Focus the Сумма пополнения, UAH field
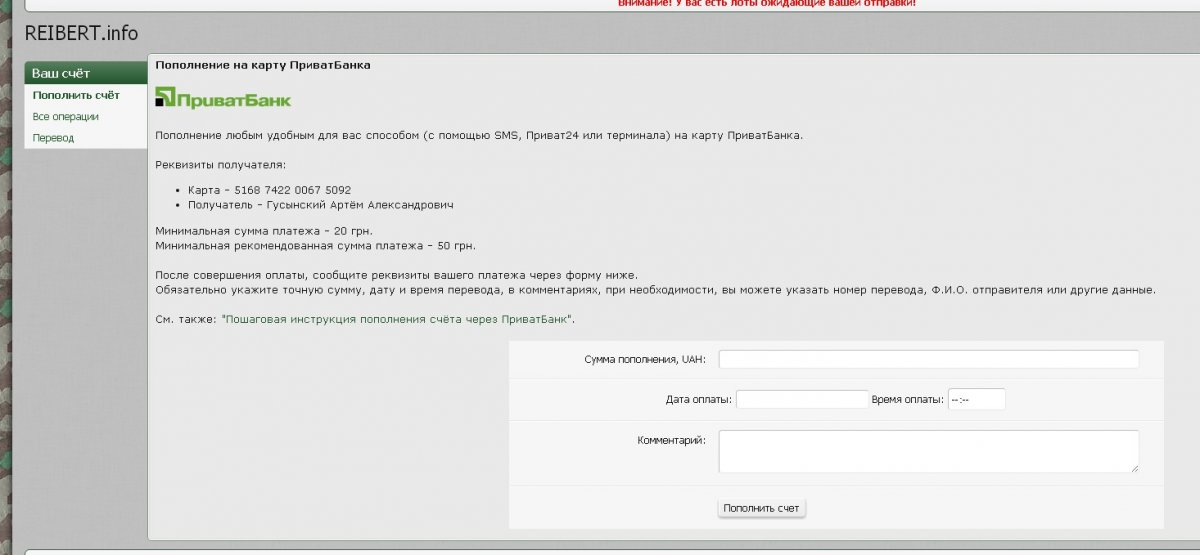This screenshot has width=1200, height=555. [929, 359]
